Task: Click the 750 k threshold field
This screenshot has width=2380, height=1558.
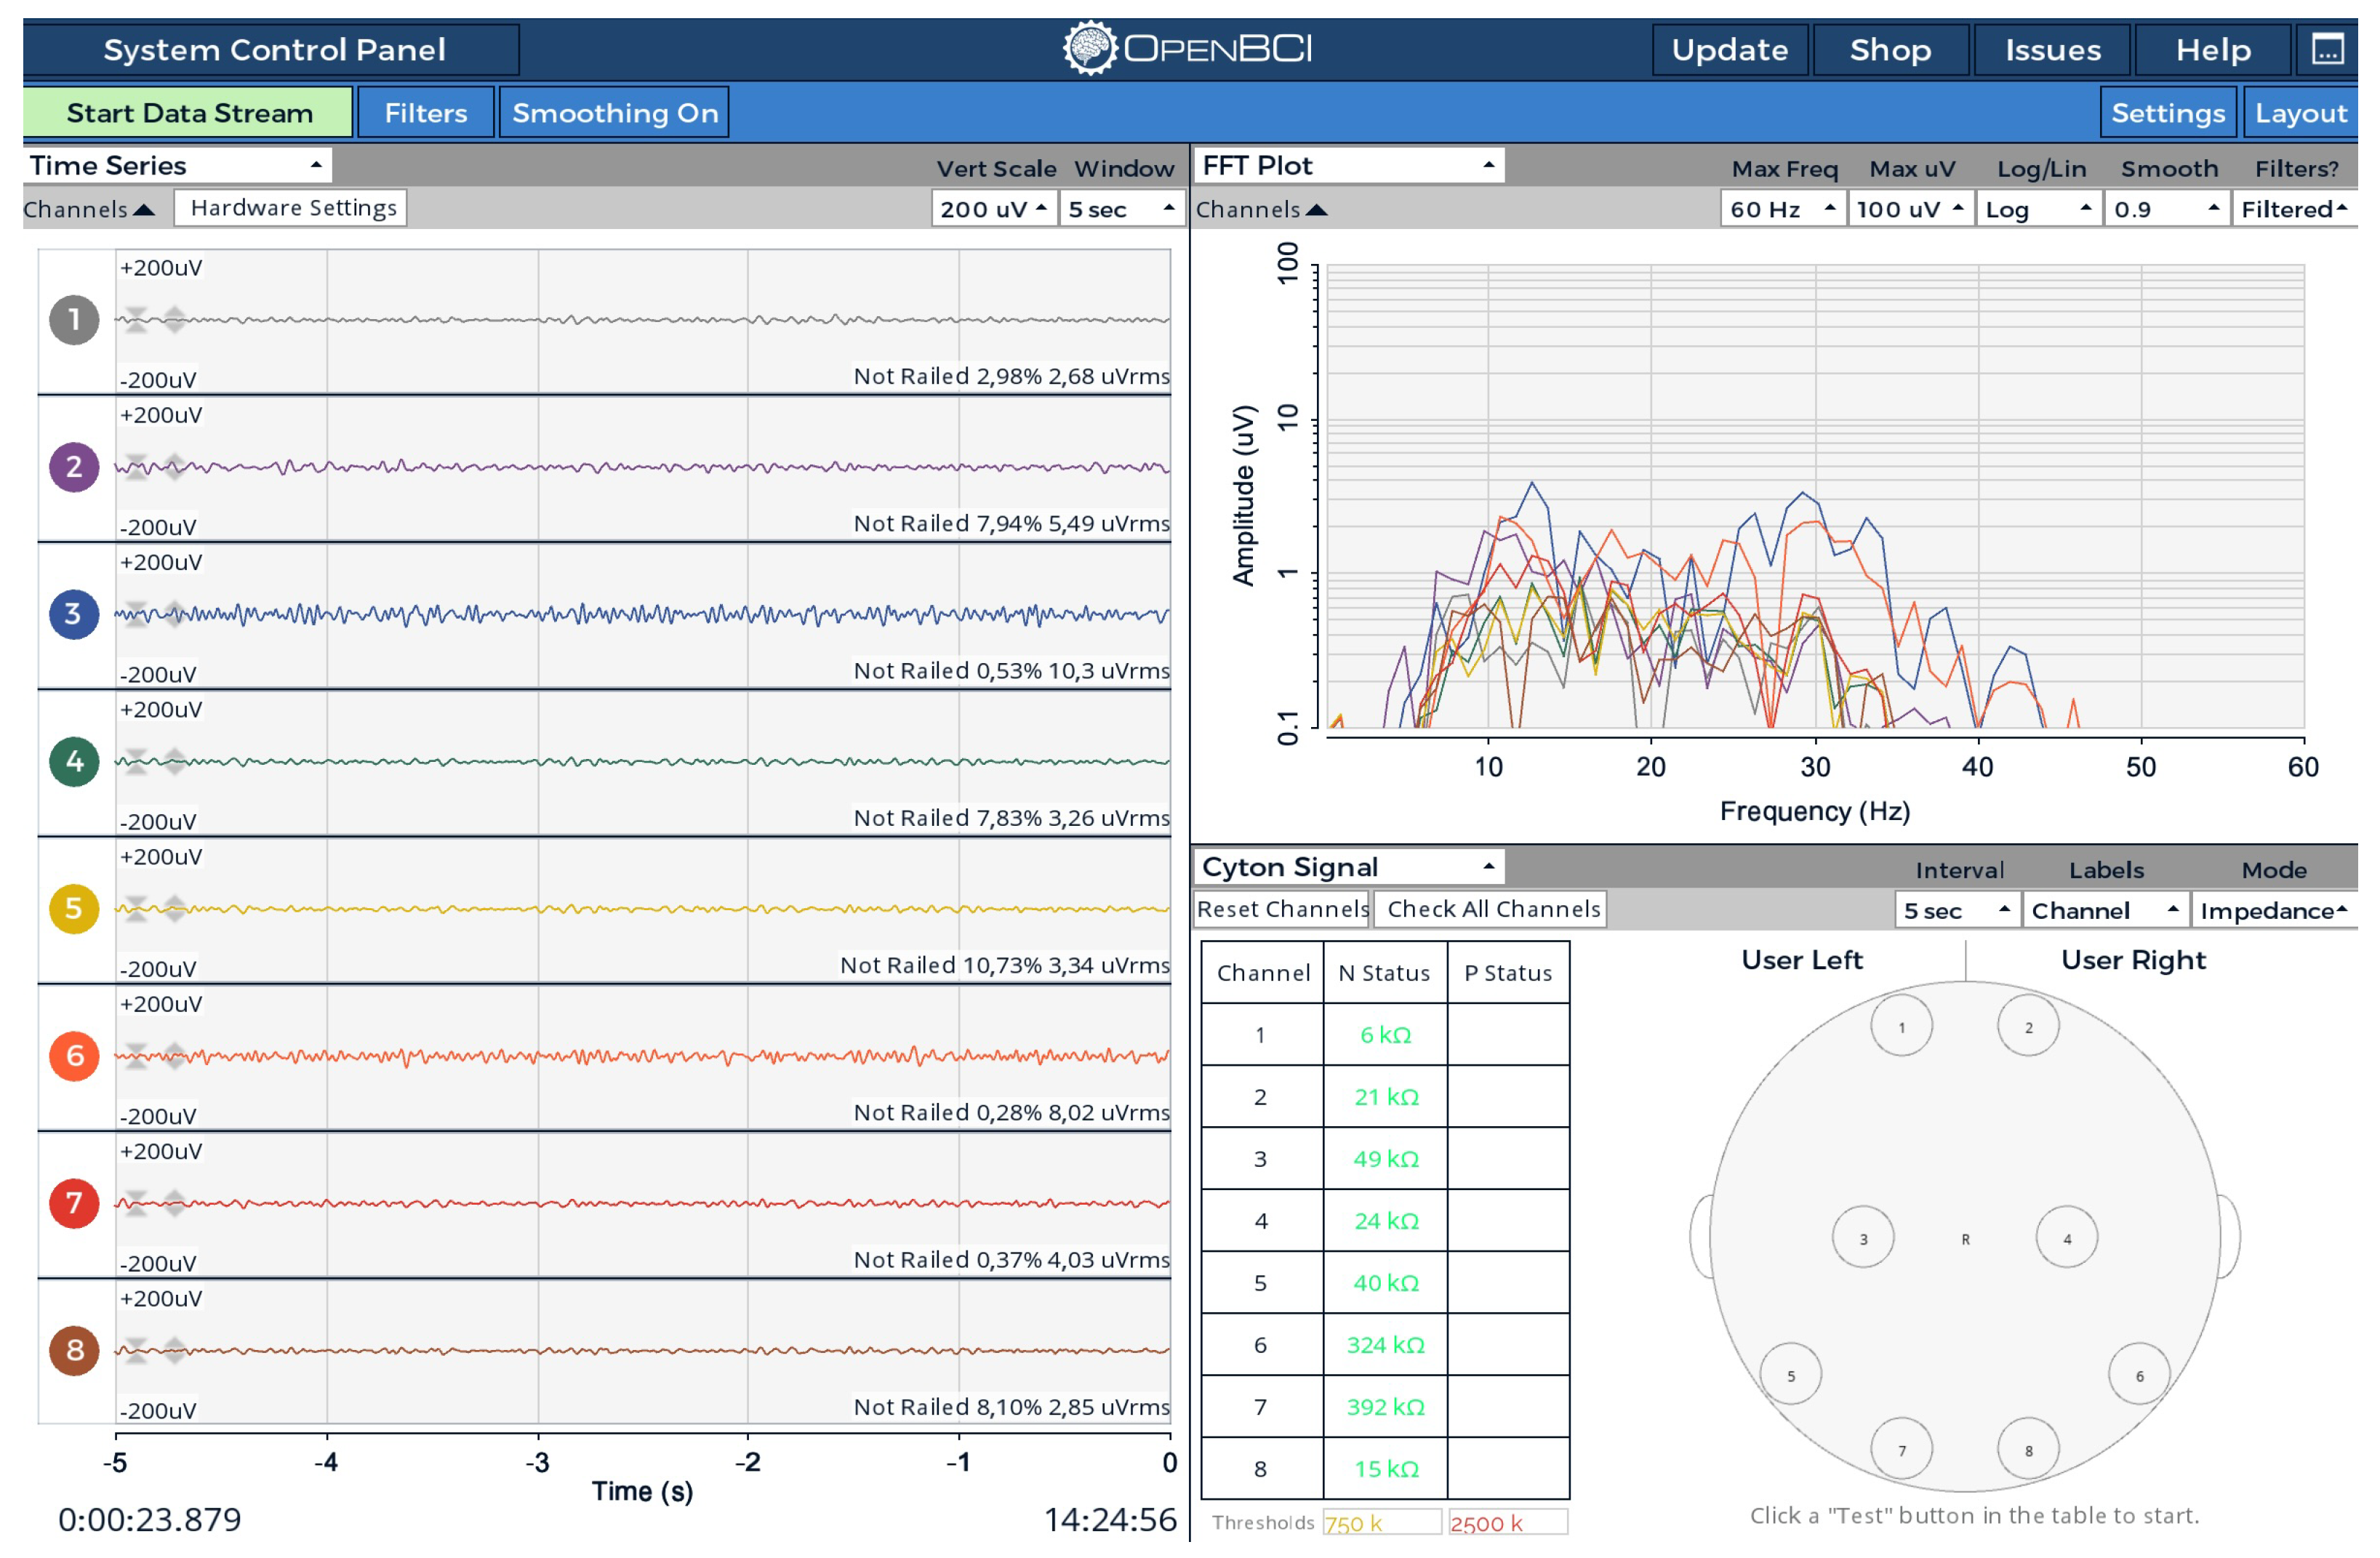Action: [1382, 1523]
